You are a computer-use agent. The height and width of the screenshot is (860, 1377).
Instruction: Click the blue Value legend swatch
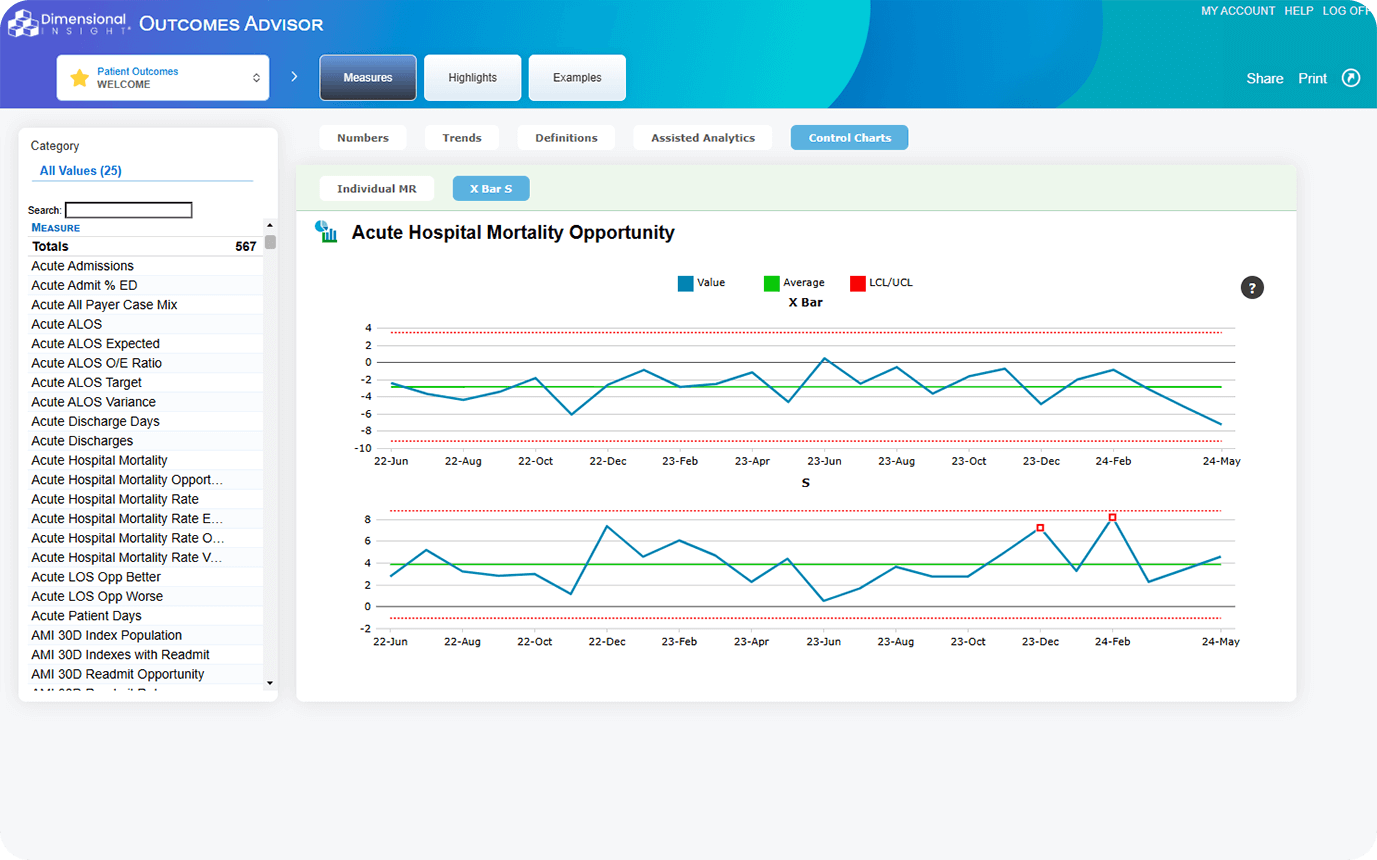pos(685,284)
